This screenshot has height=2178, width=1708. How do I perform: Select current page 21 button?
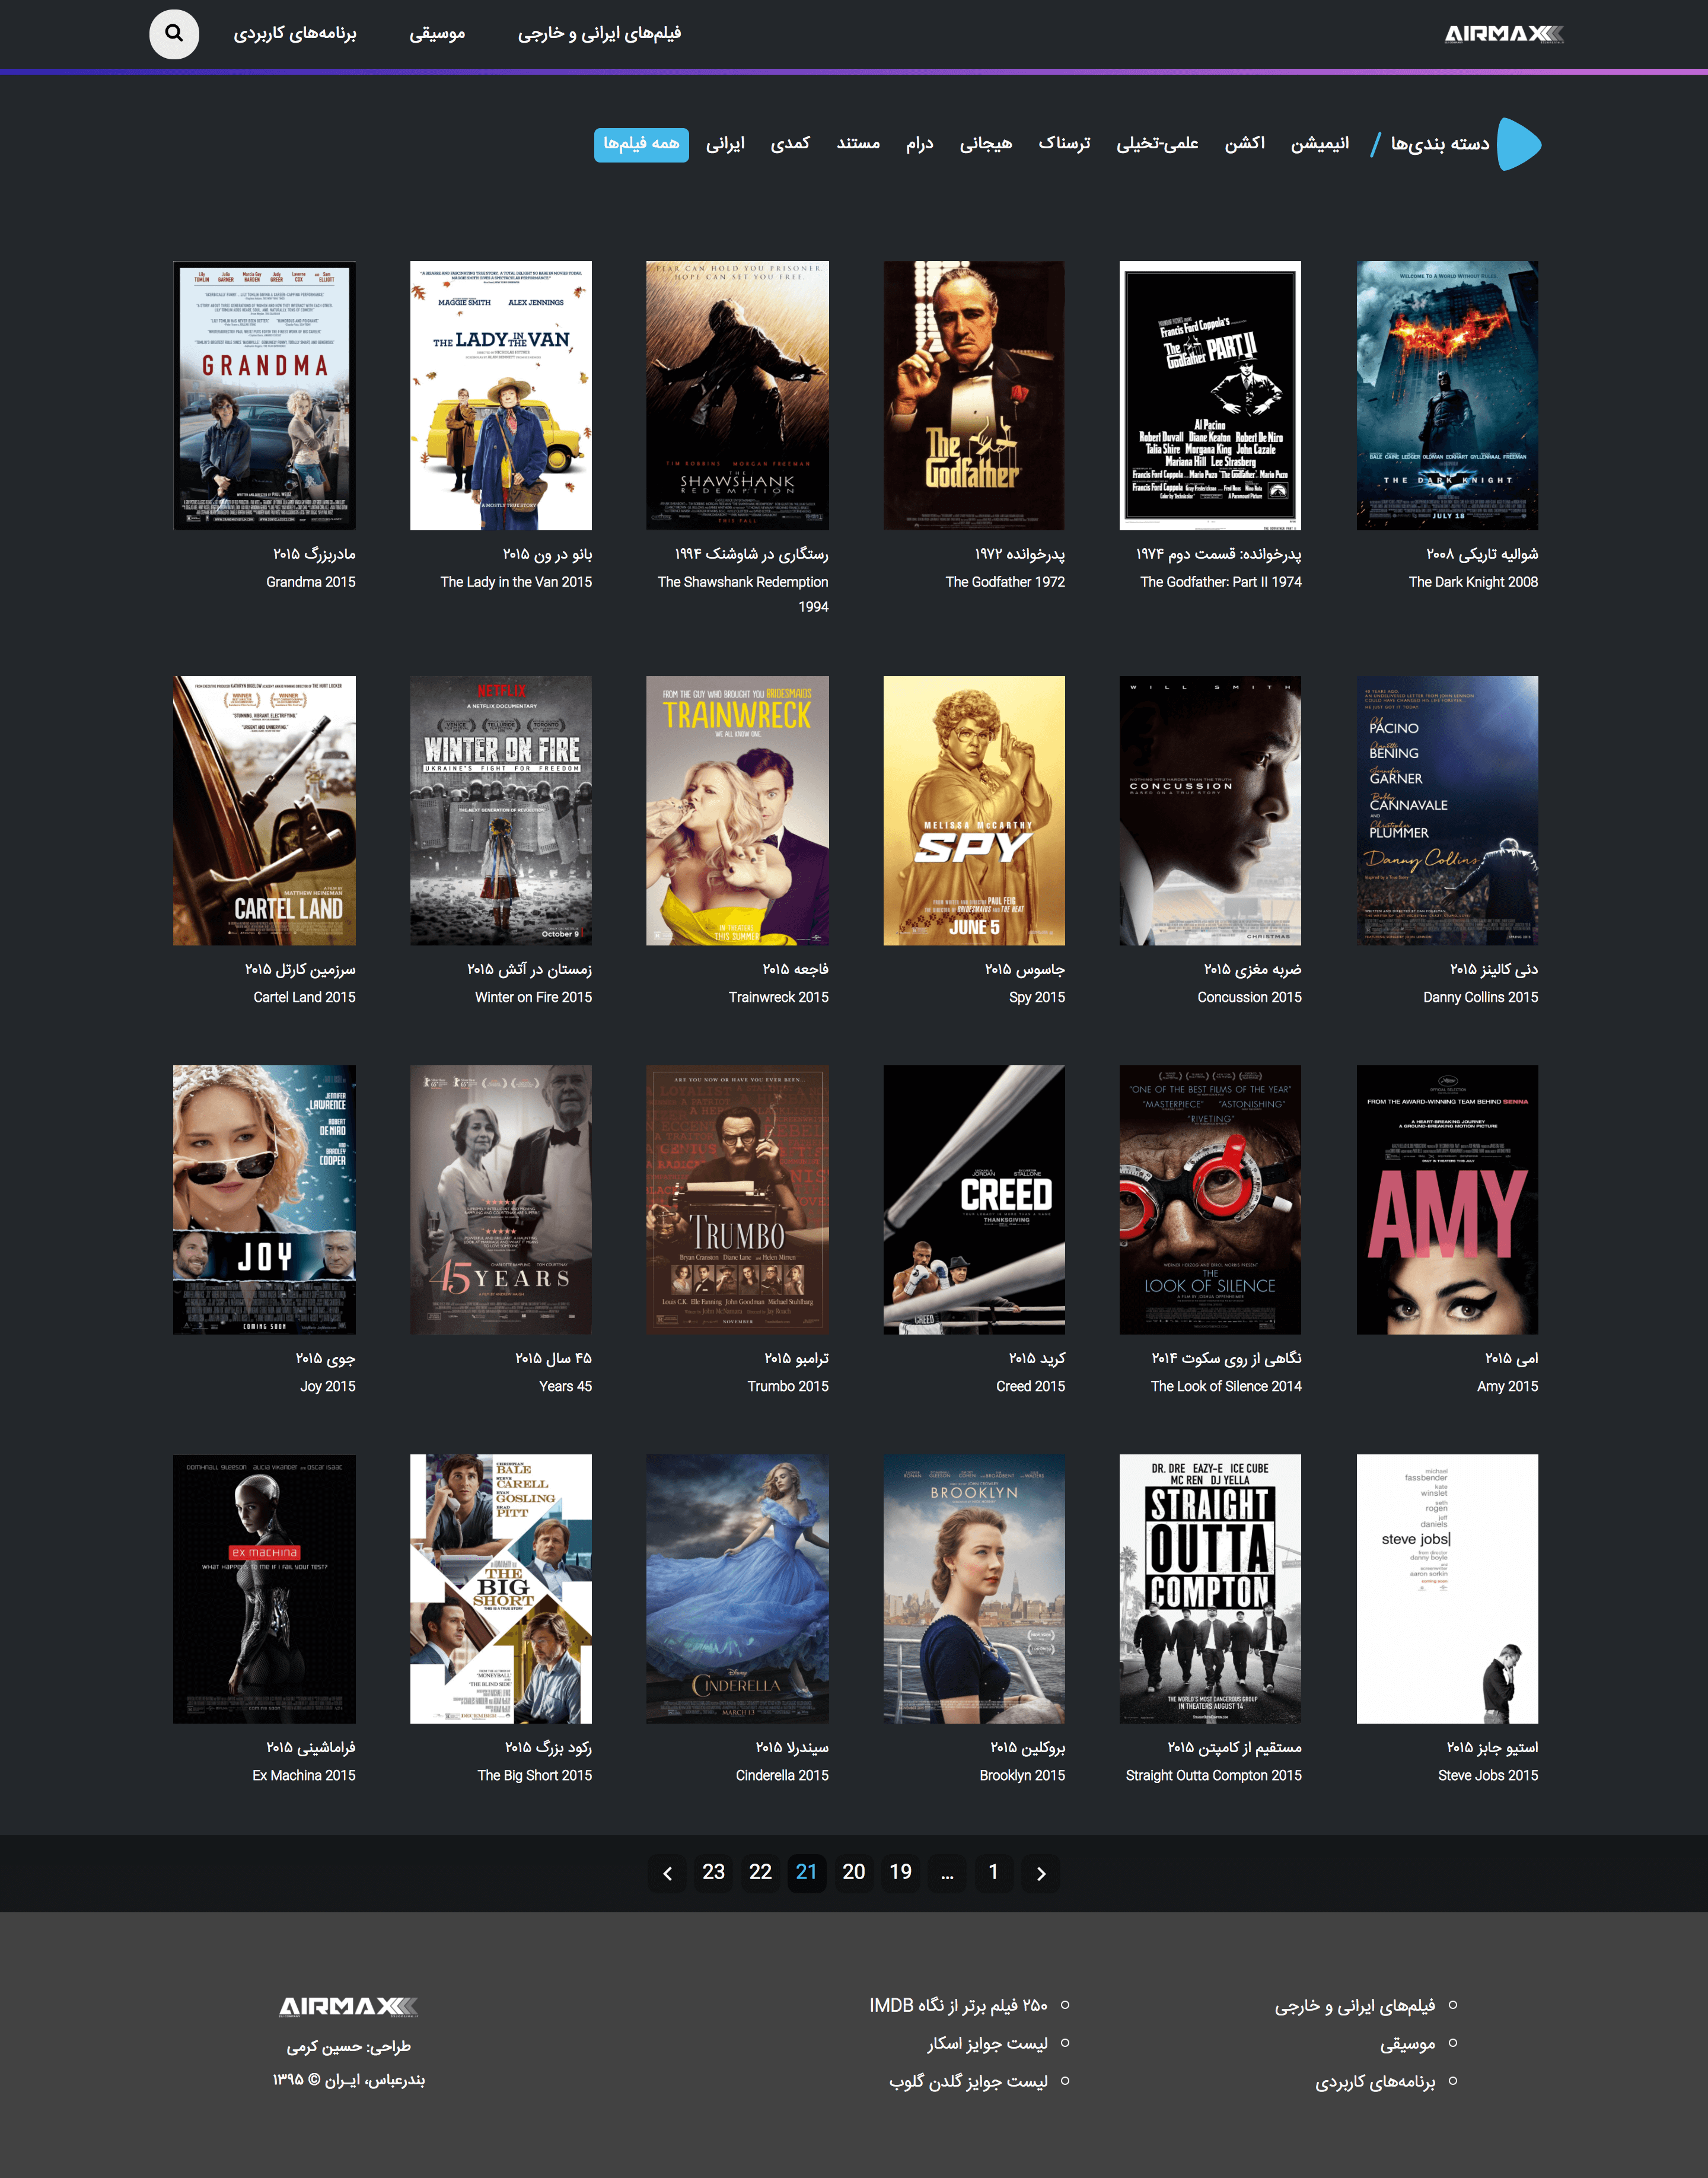[807, 1873]
